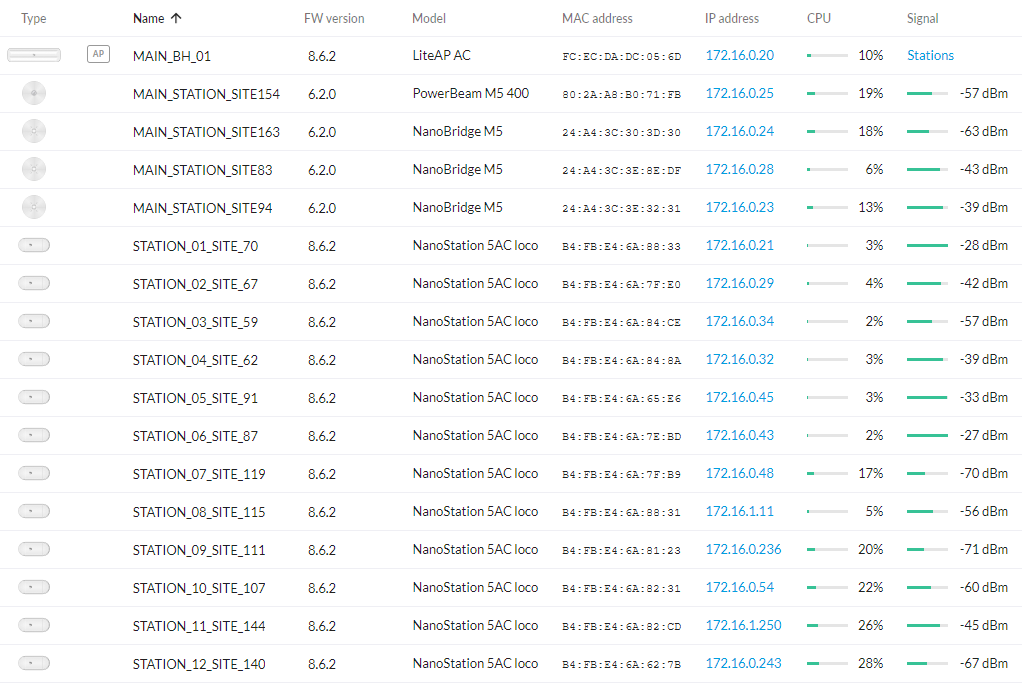Open IP address 172.16.0.43
Viewport: 1022px width, 685px height.
740,435
